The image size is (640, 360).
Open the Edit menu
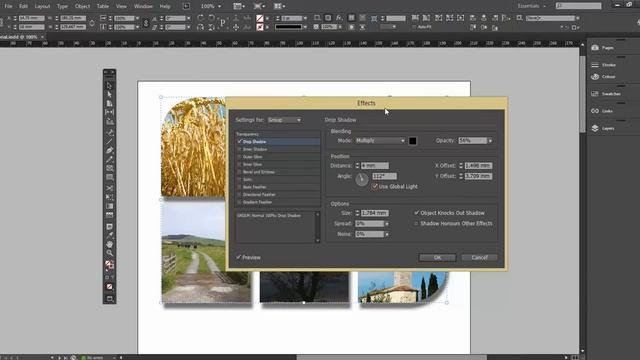click(24, 6)
